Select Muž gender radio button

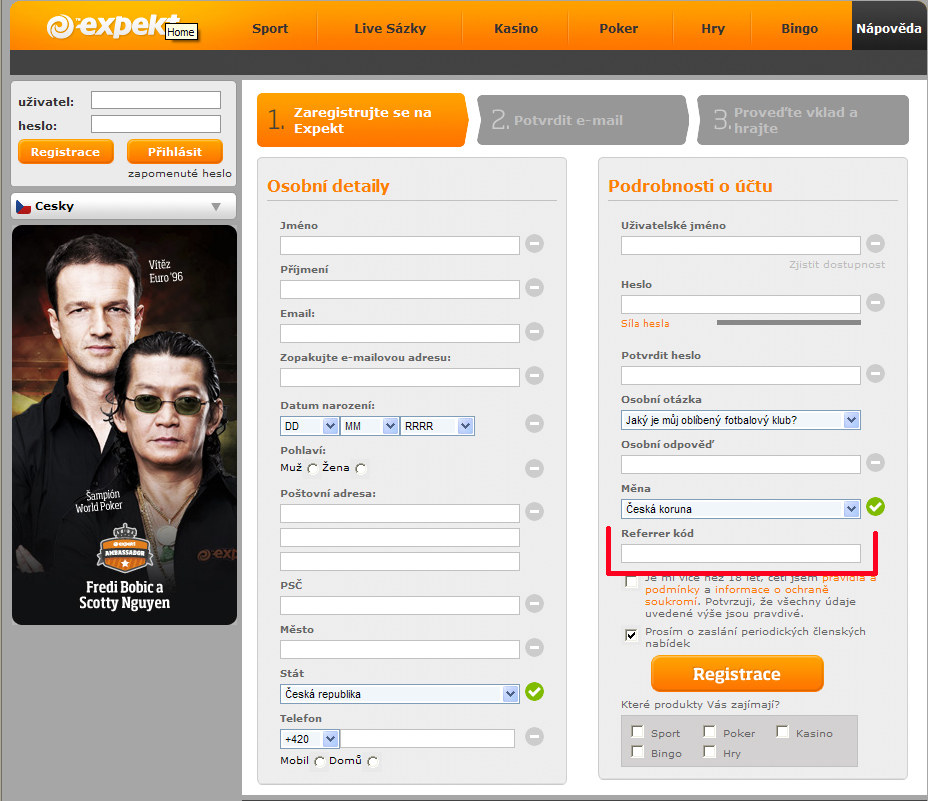(312, 469)
